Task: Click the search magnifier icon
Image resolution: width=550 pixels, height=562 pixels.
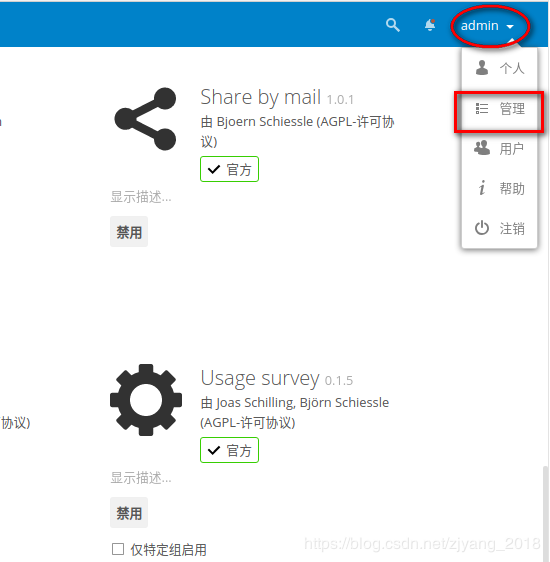Action: (393, 25)
